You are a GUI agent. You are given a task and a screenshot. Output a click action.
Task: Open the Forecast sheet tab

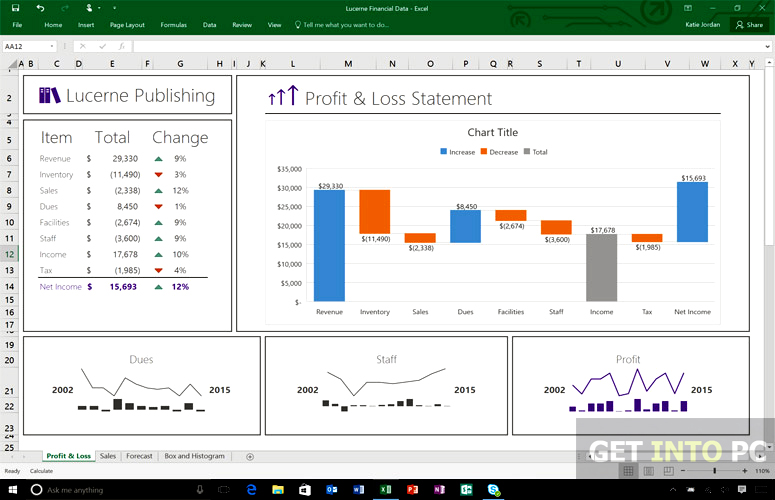coord(139,456)
